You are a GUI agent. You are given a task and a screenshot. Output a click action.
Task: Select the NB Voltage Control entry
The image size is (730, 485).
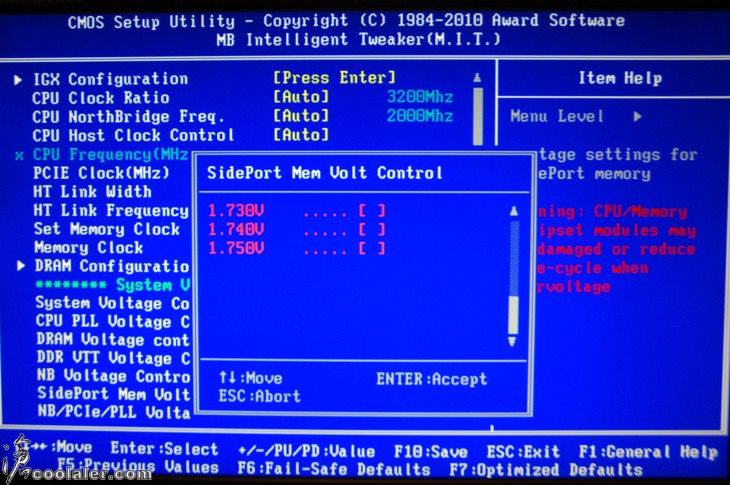[114, 376]
